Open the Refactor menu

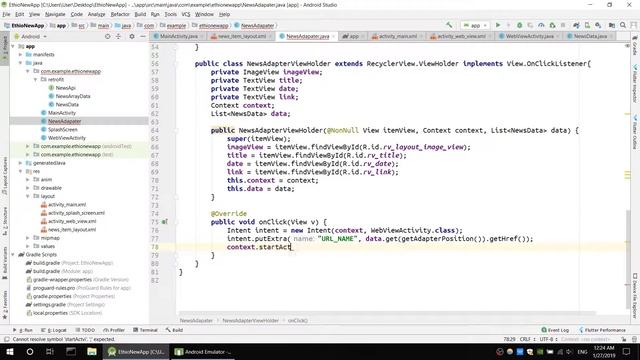pyautogui.click(x=120, y=14)
